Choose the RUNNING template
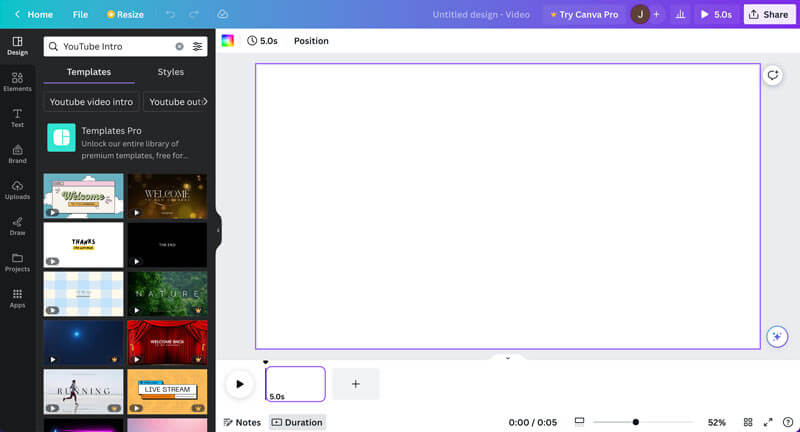 click(x=83, y=392)
